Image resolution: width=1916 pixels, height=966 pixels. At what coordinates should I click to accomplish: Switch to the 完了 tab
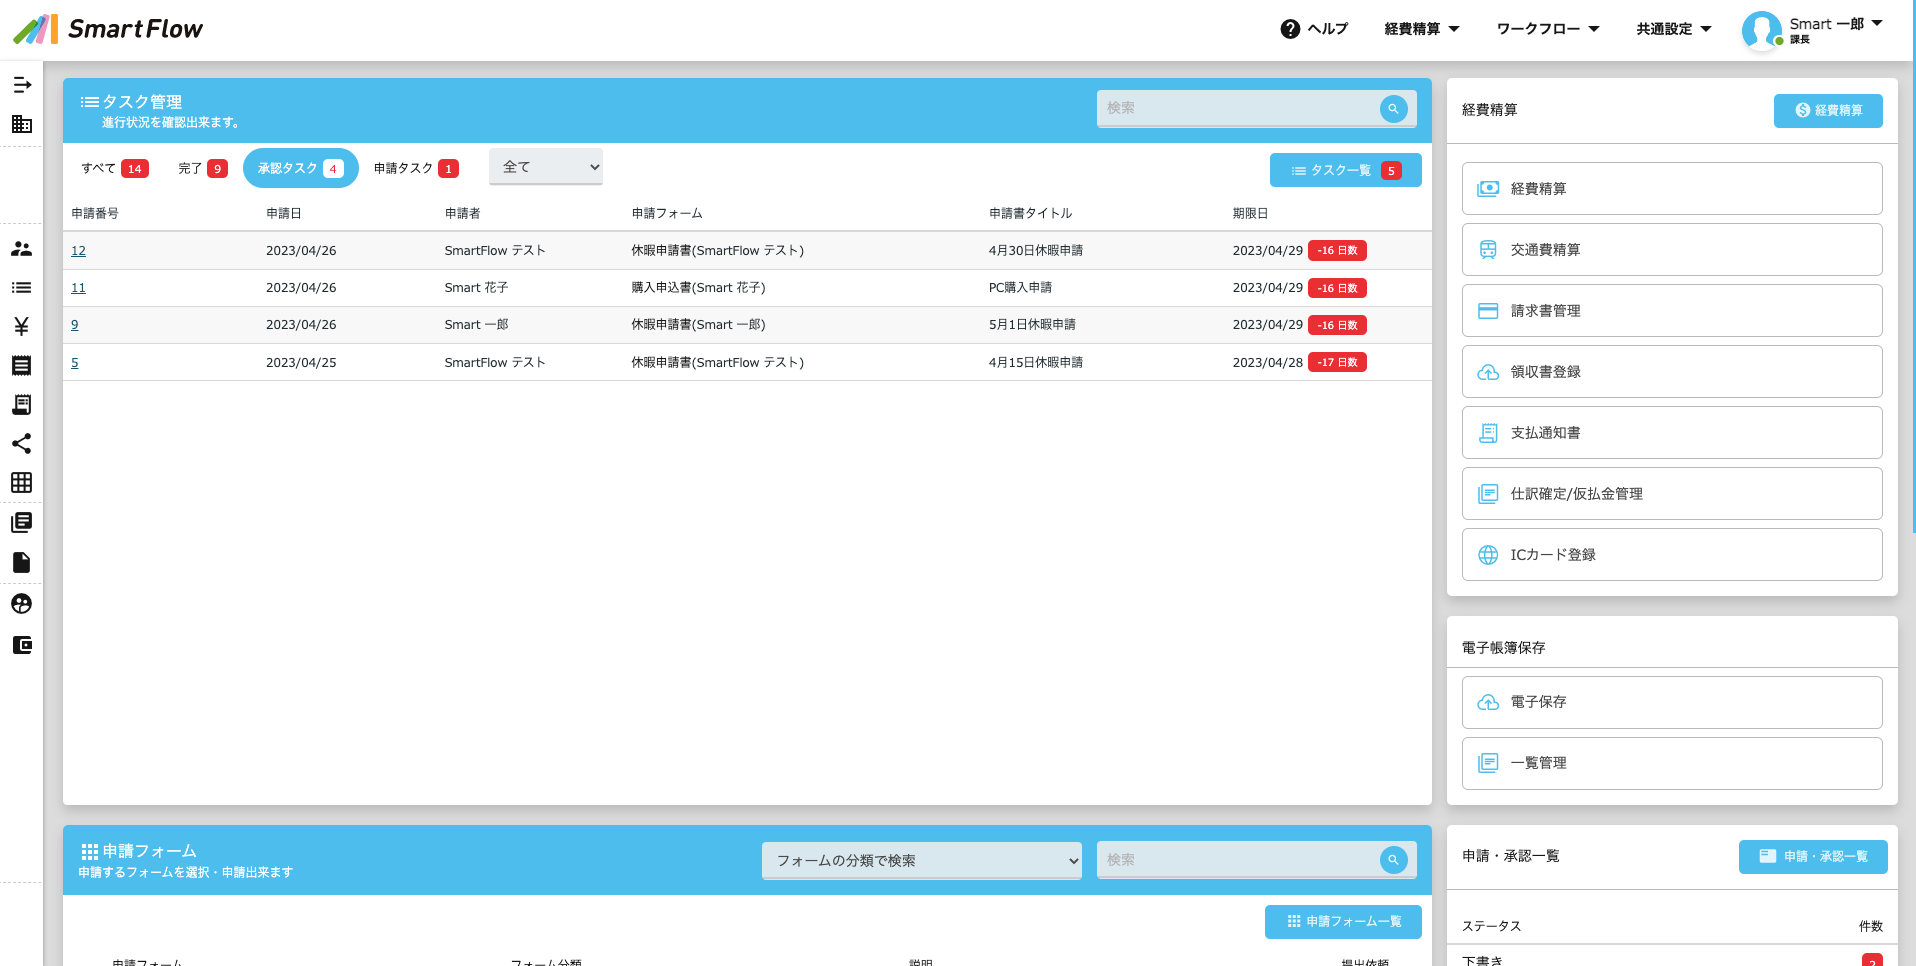[x=202, y=168]
